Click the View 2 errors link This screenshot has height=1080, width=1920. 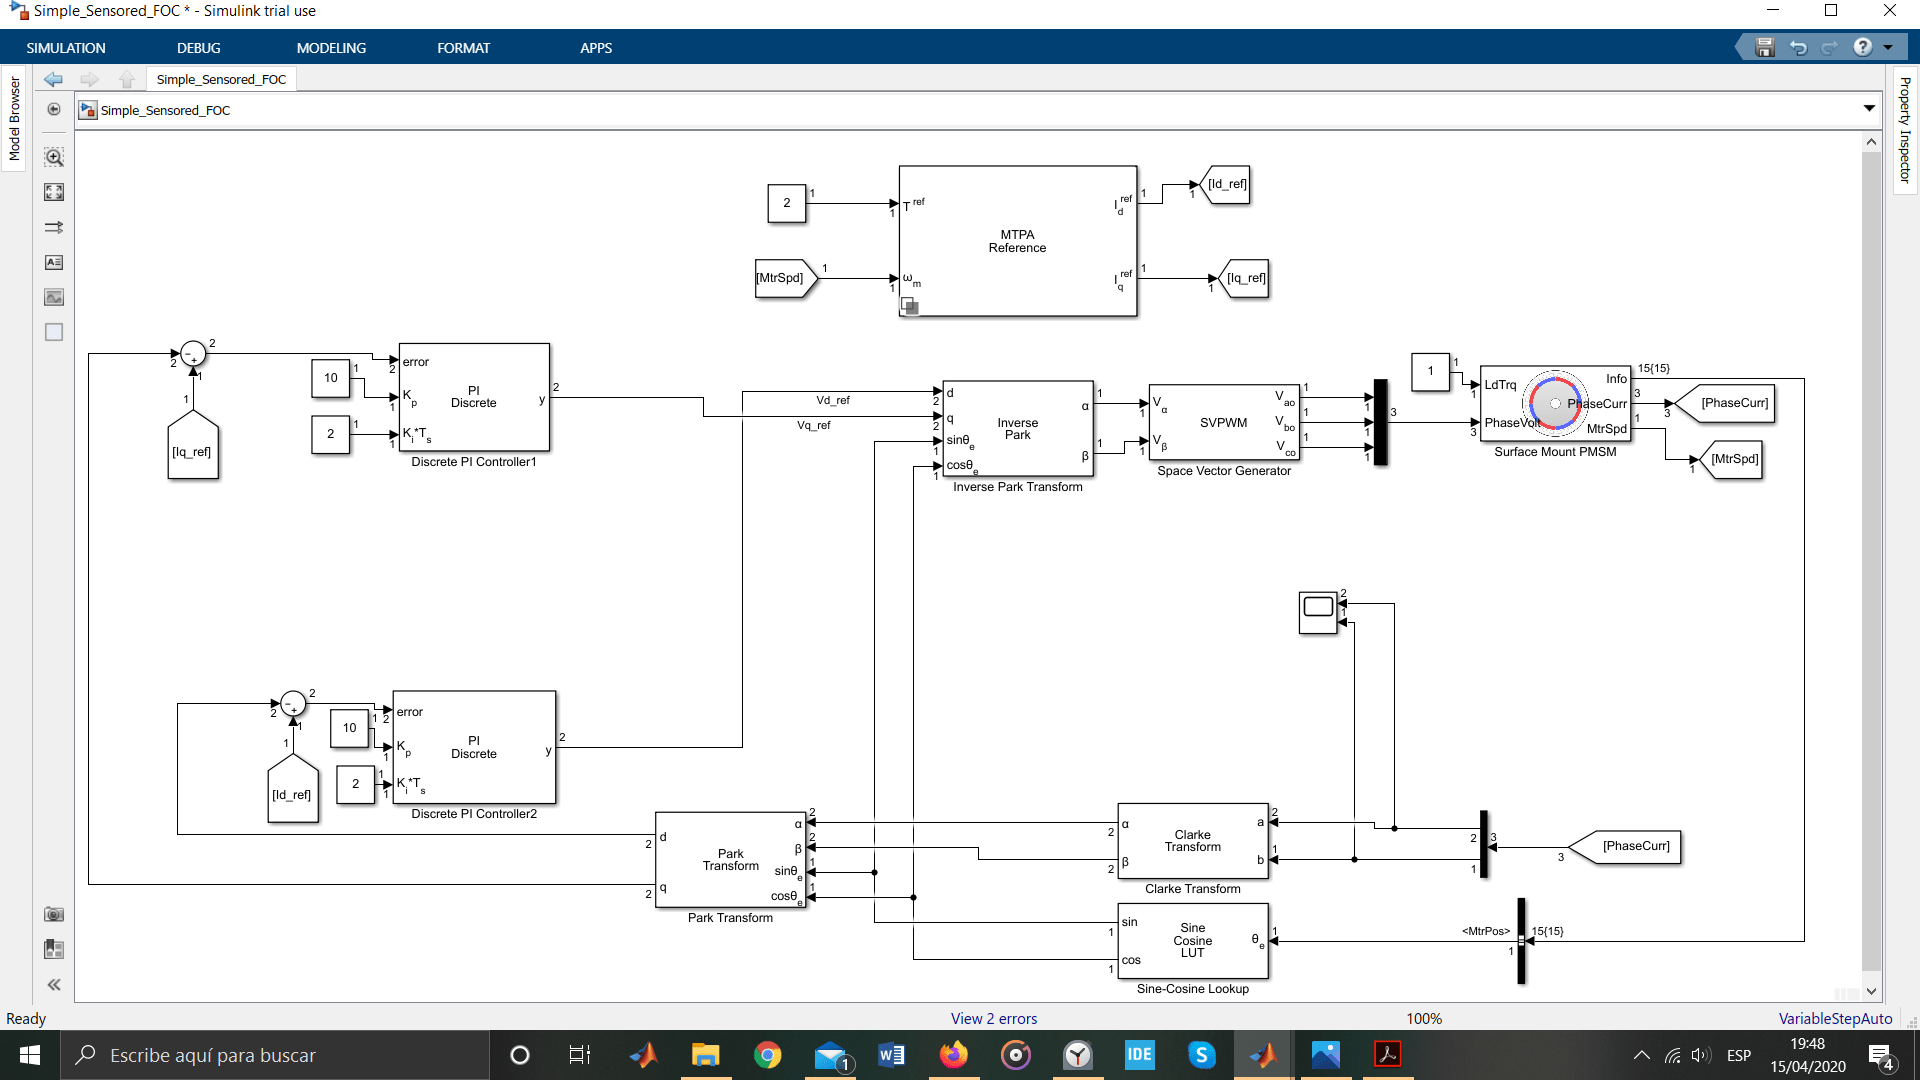point(993,1018)
